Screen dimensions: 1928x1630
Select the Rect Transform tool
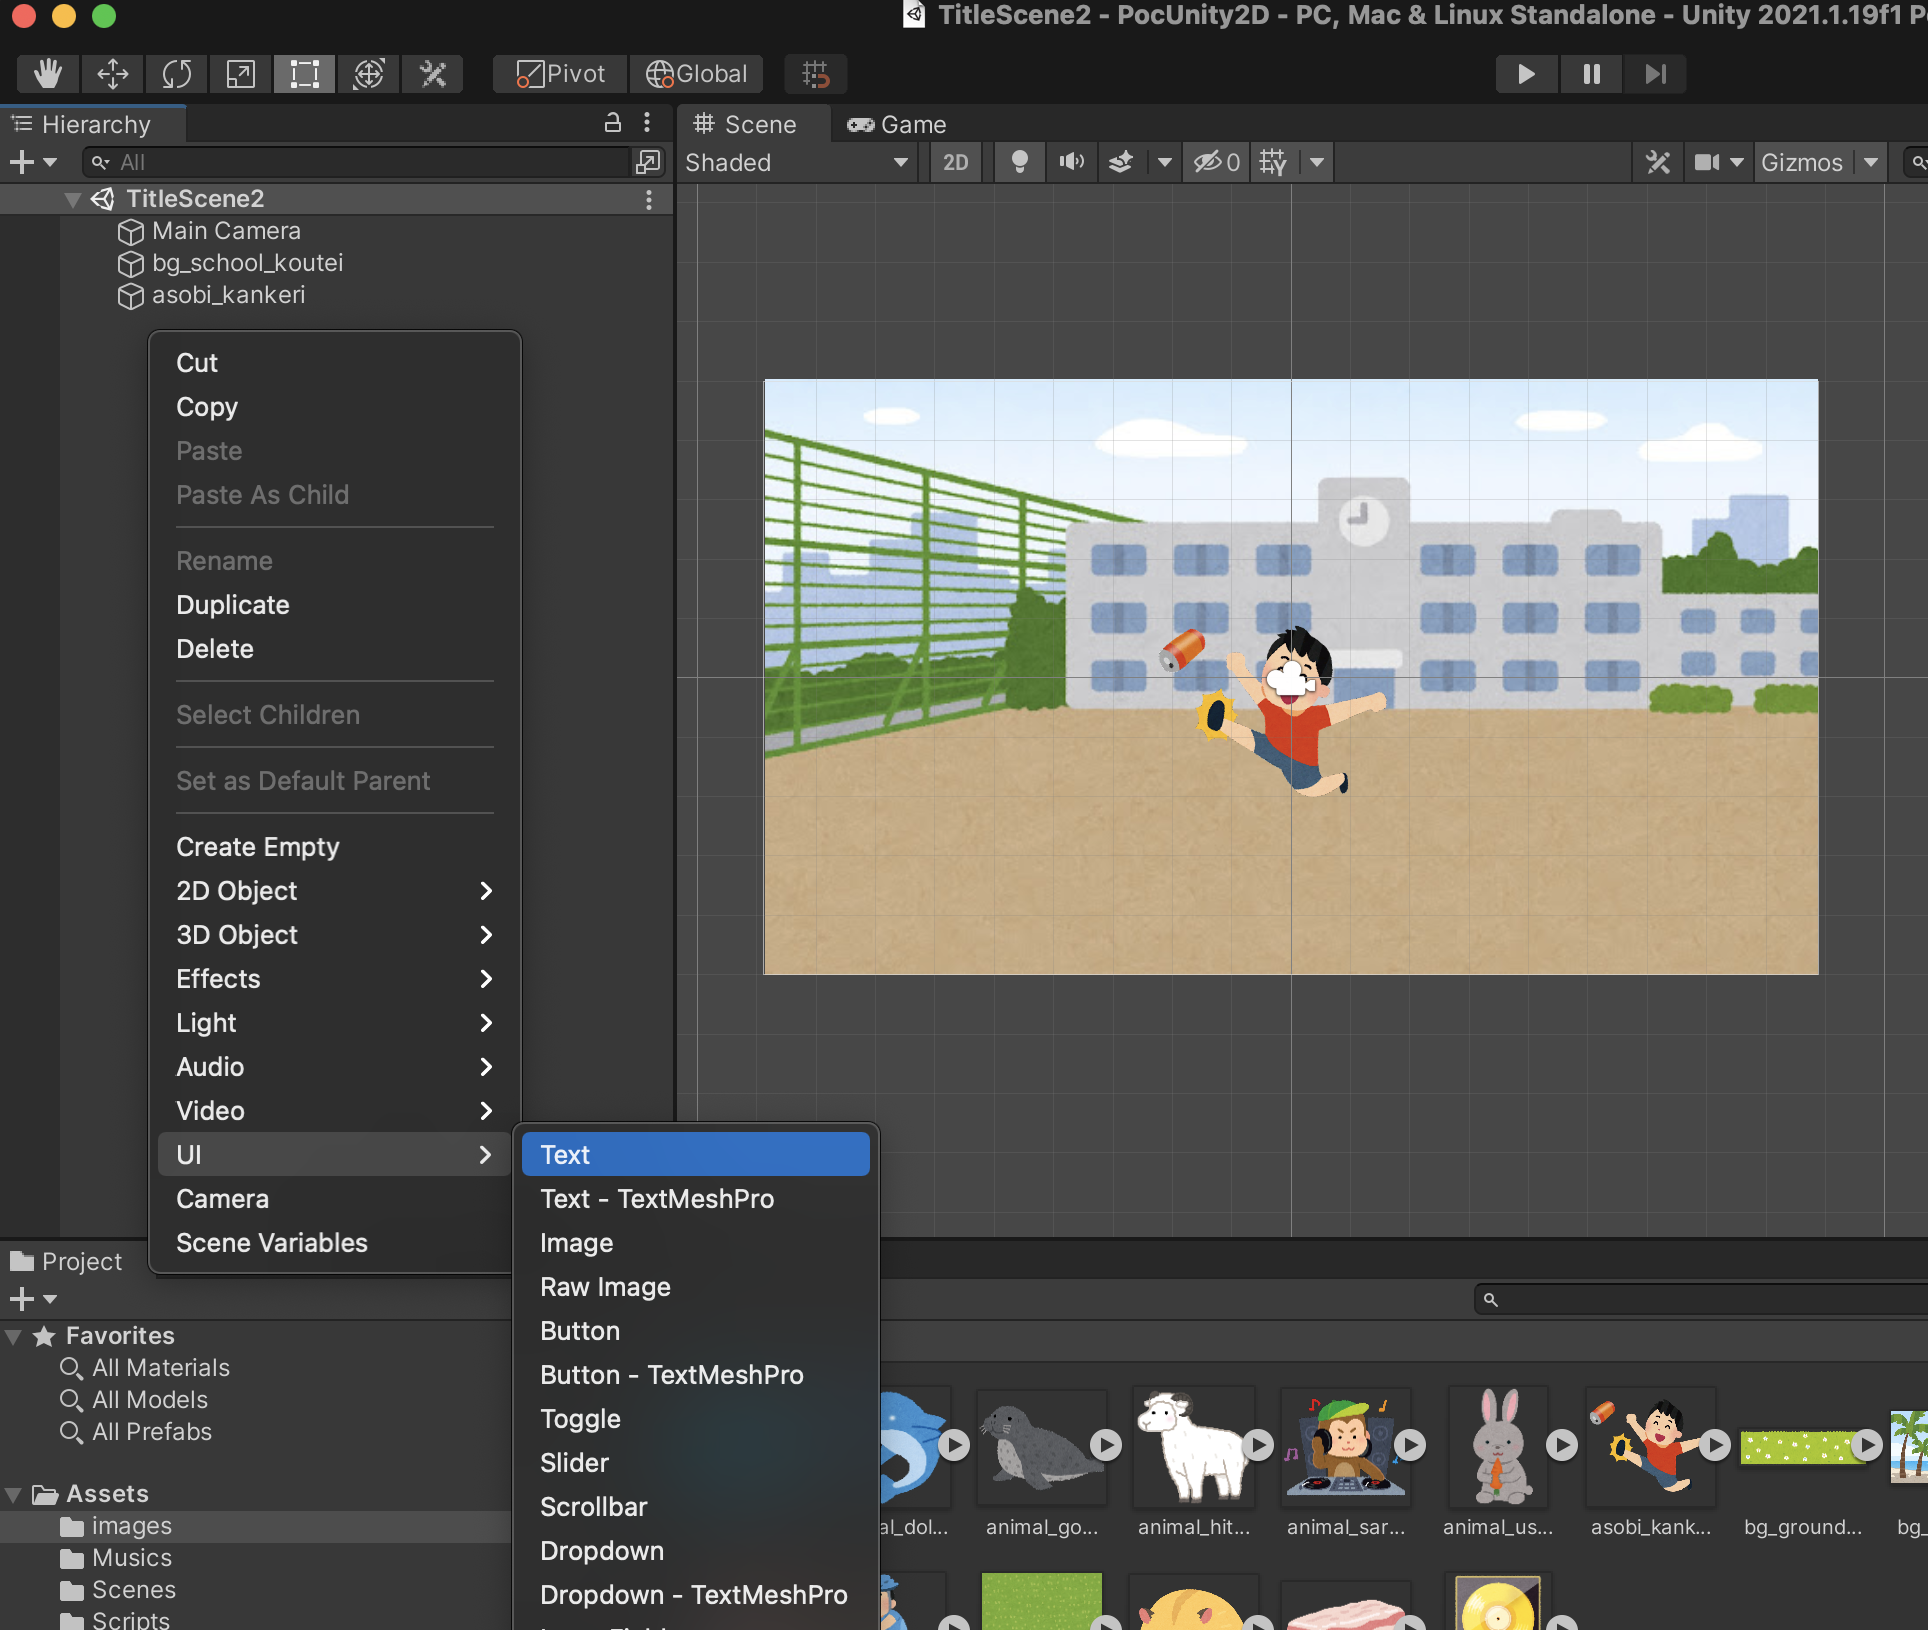[304, 74]
